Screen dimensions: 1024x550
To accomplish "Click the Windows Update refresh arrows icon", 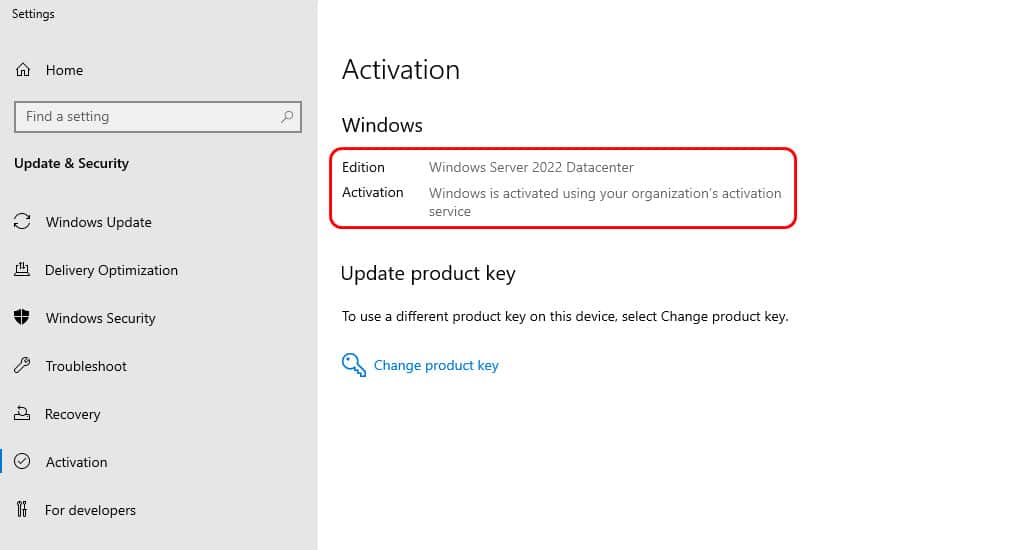I will [22, 221].
